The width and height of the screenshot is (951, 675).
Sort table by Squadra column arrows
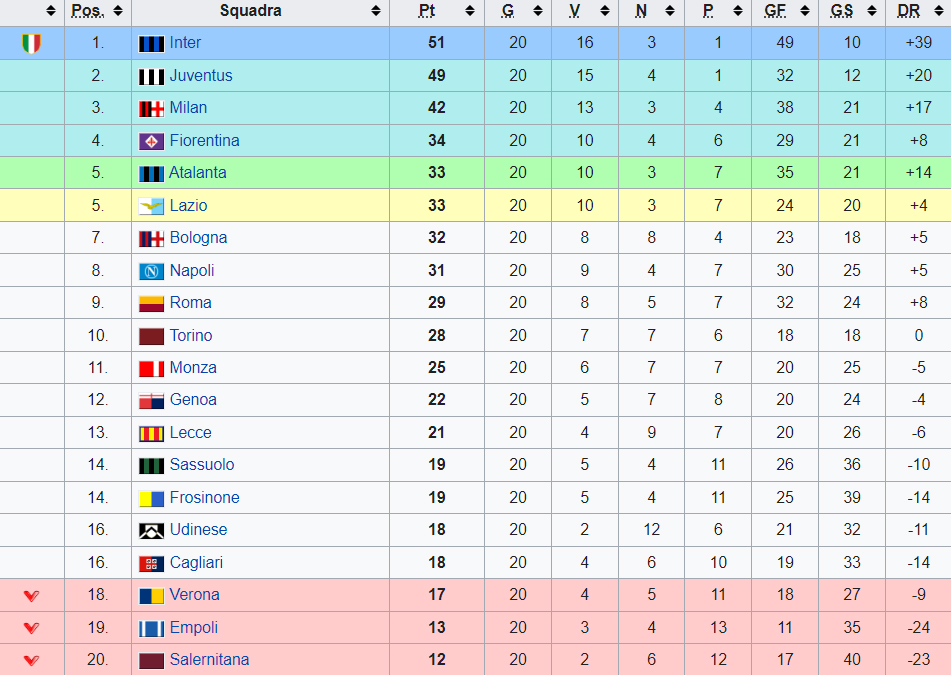tap(376, 11)
